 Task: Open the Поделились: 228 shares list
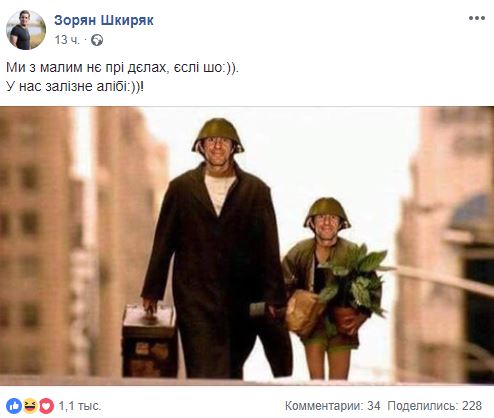(434, 406)
